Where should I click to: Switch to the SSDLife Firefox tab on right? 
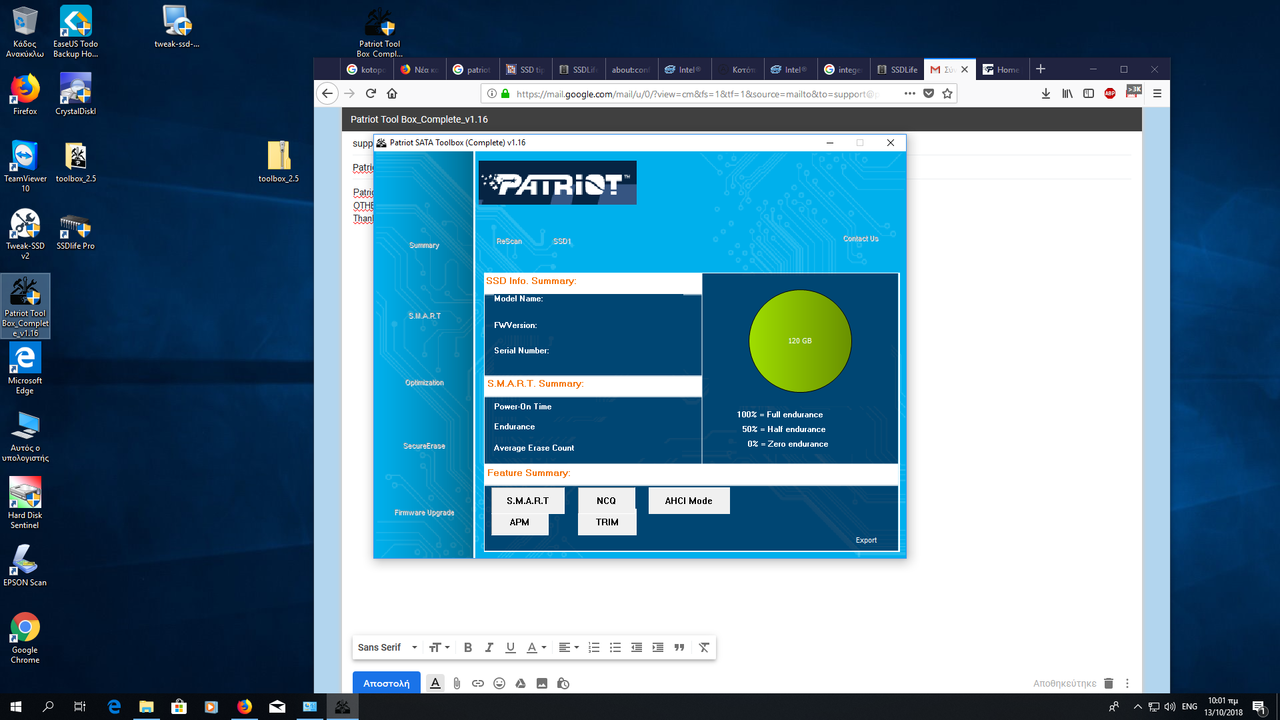[x=896, y=70]
